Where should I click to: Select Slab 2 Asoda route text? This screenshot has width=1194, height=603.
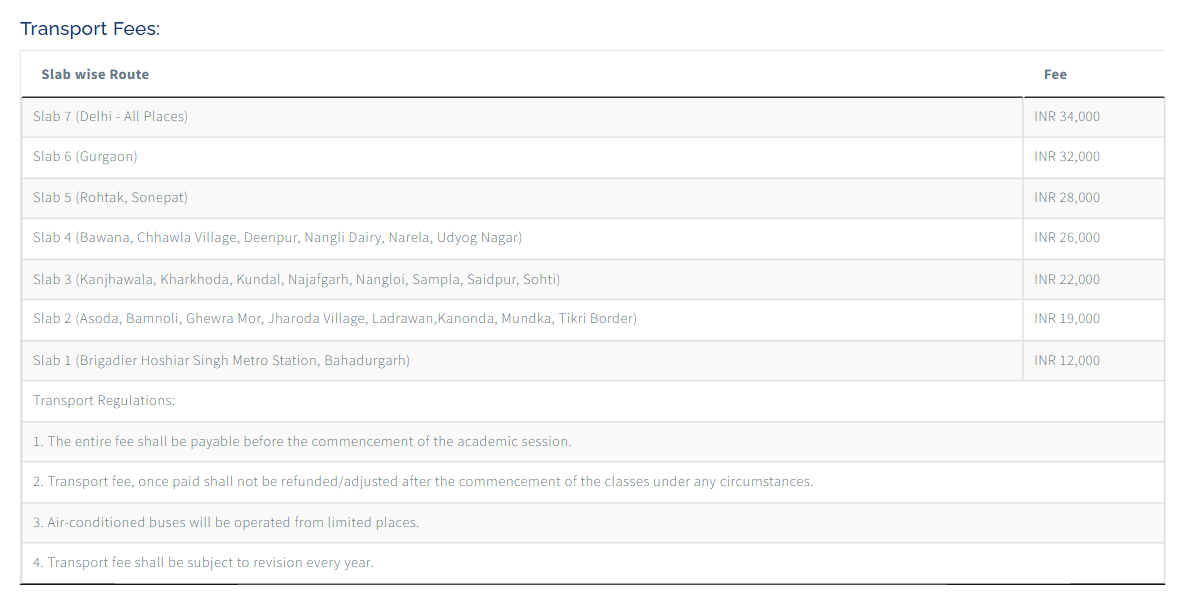point(334,319)
